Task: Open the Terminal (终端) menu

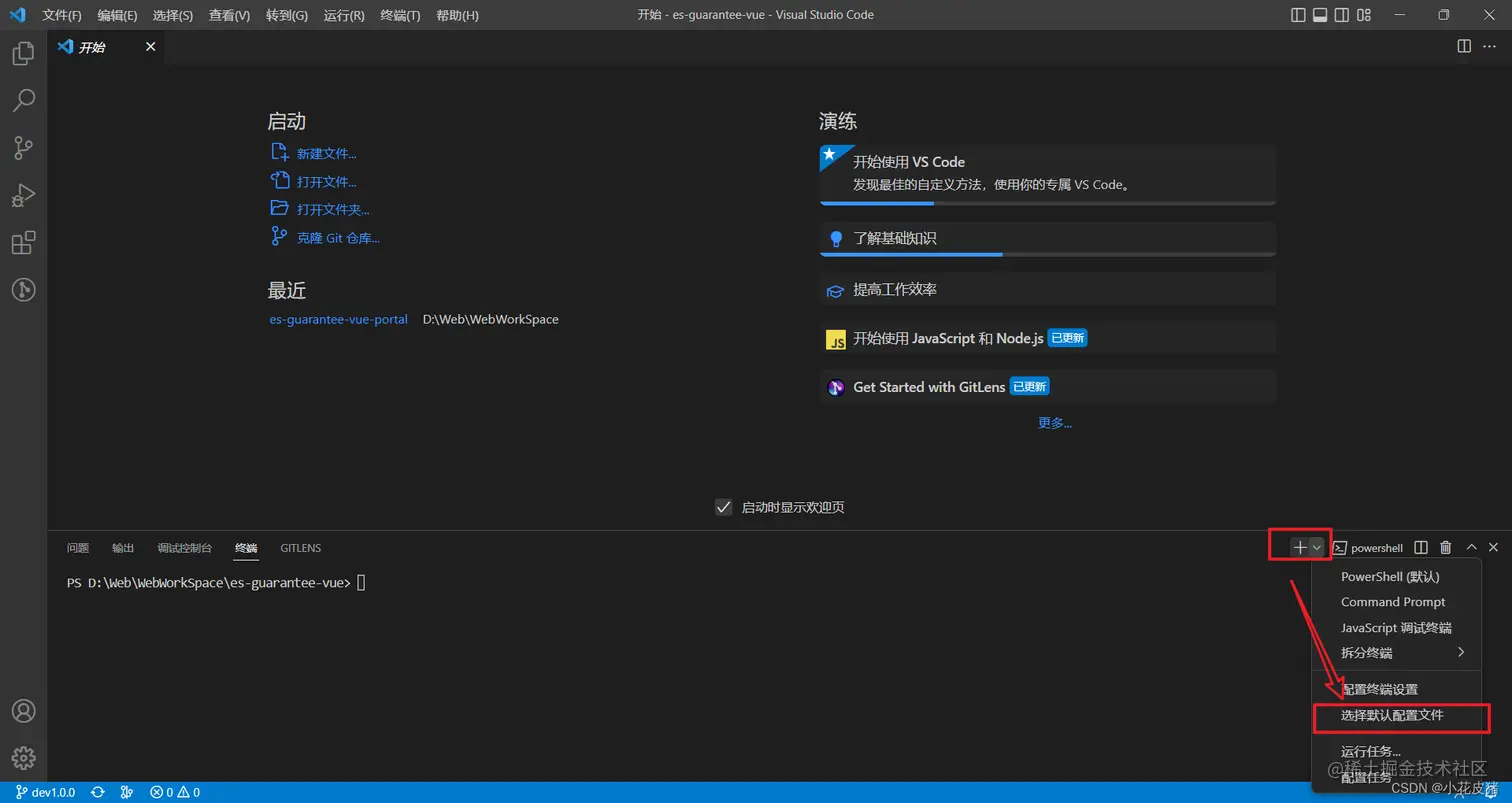Action: tap(400, 15)
